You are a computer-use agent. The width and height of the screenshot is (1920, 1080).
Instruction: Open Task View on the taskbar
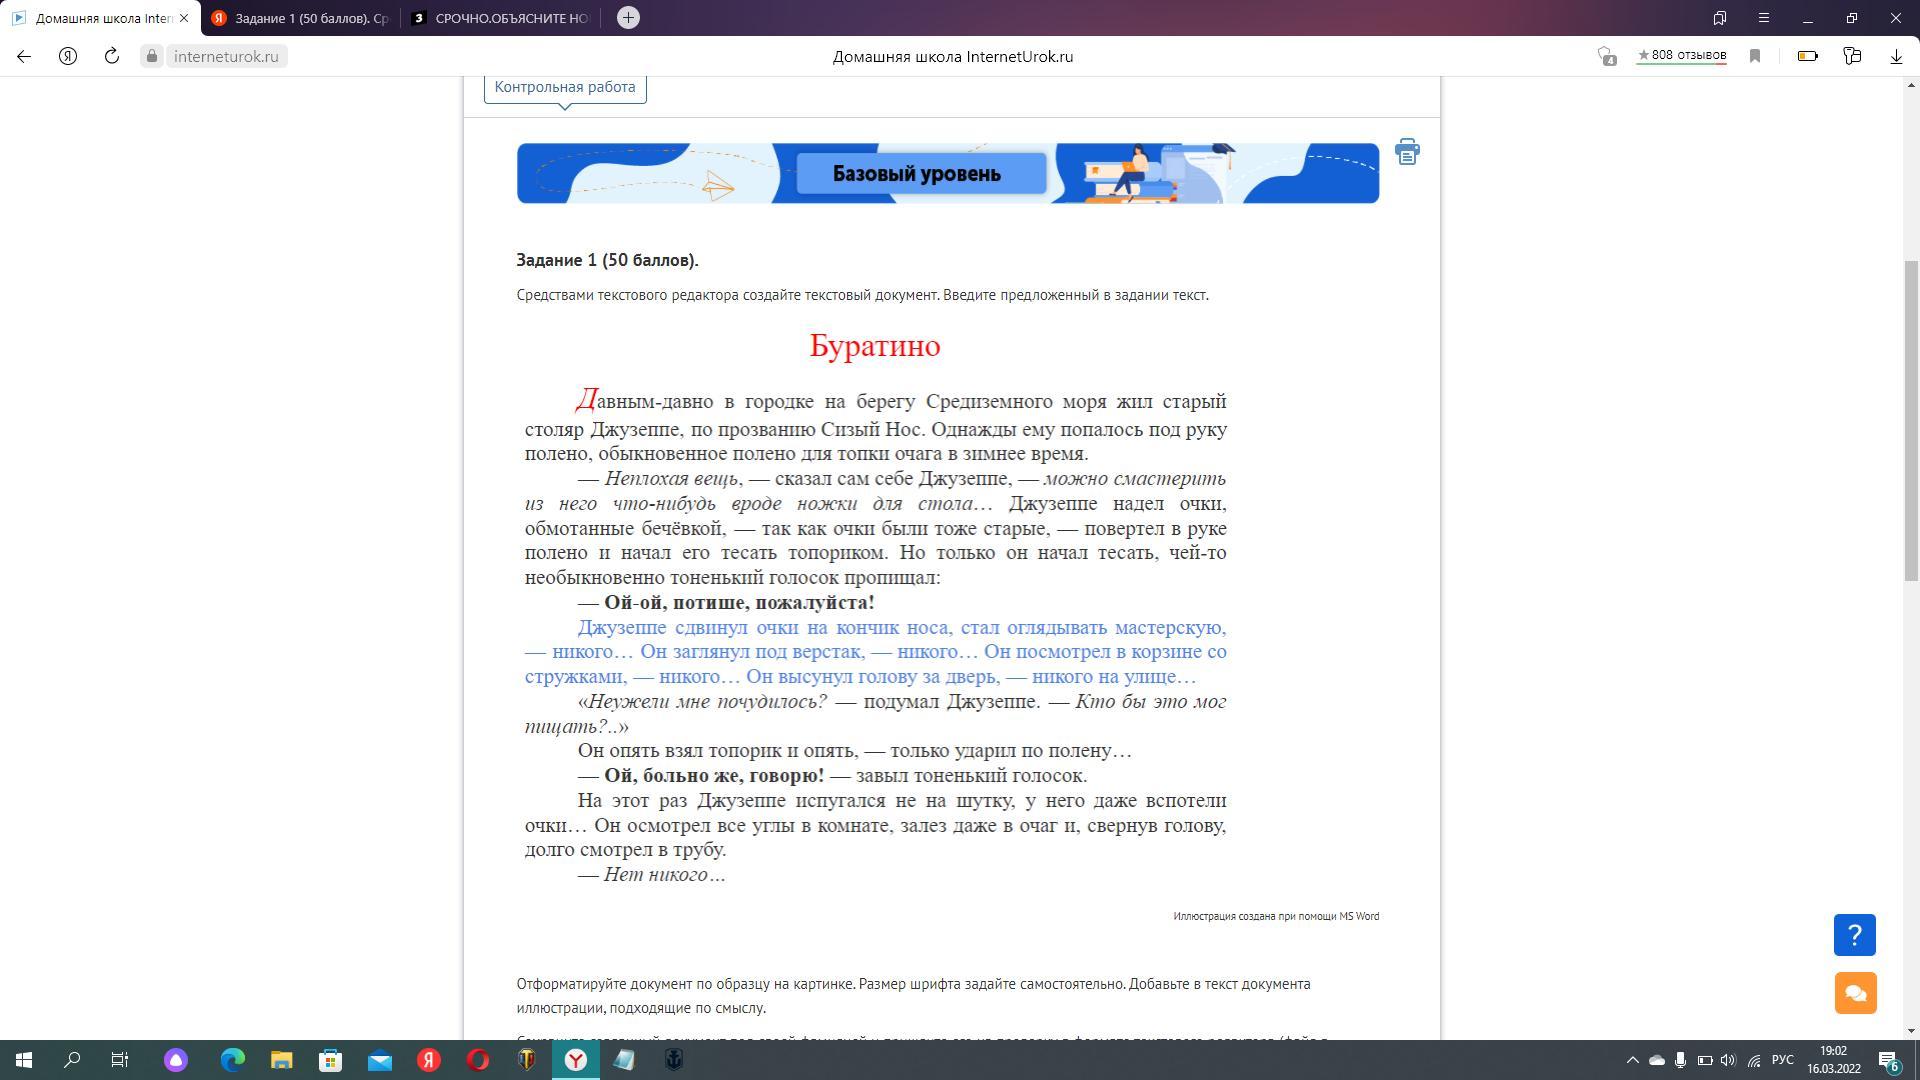[120, 1060]
